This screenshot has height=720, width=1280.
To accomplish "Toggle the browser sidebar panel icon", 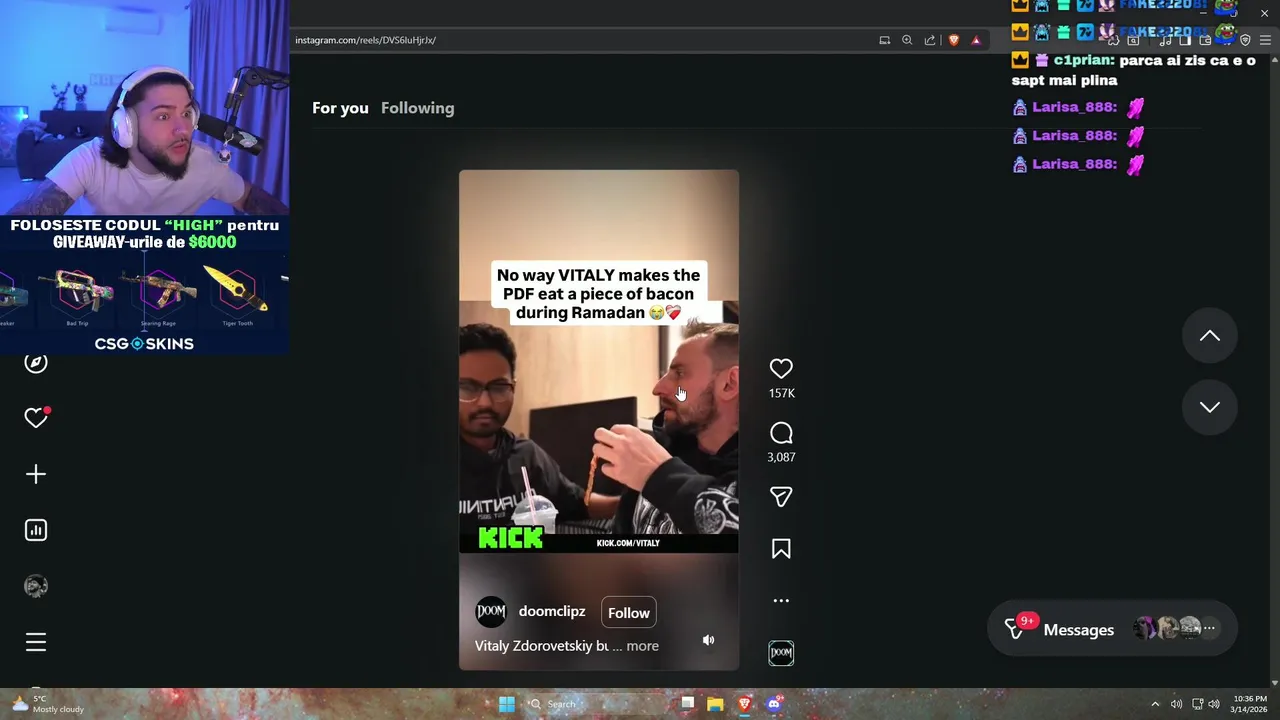I will click(1185, 40).
